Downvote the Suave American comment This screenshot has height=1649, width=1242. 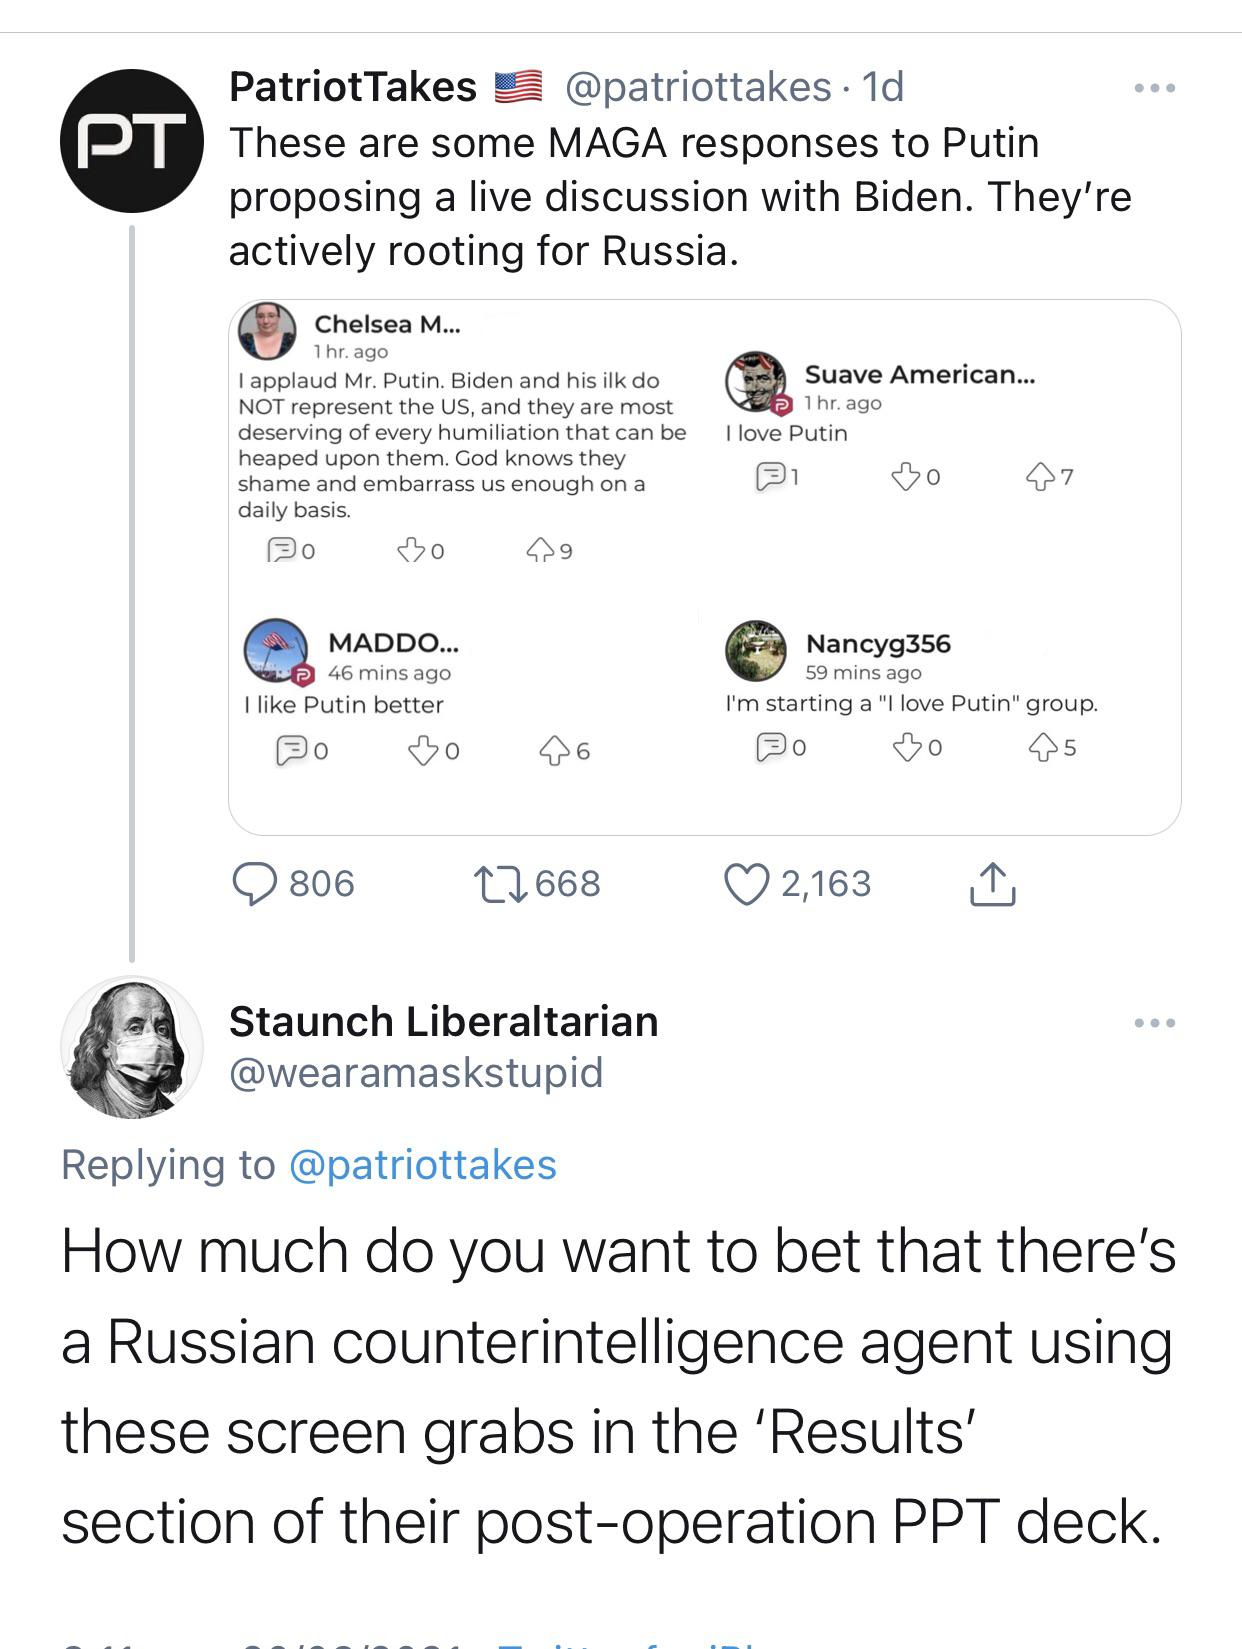(x=905, y=476)
